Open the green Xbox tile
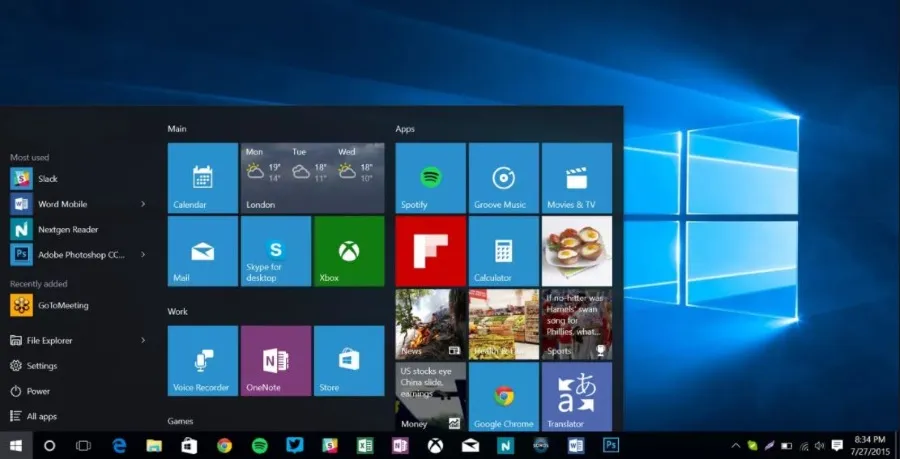900x459 pixels. 349,251
